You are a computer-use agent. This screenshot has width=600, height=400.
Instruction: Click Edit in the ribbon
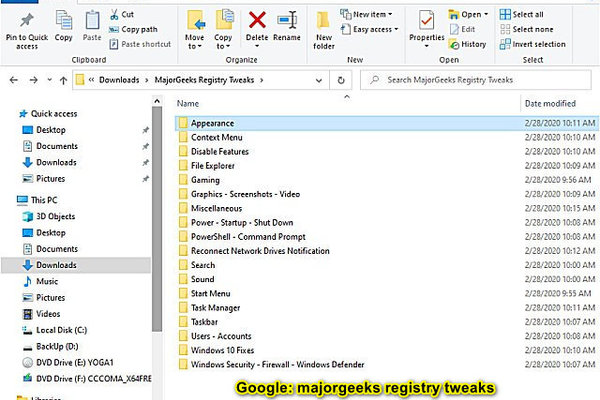click(x=462, y=29)
